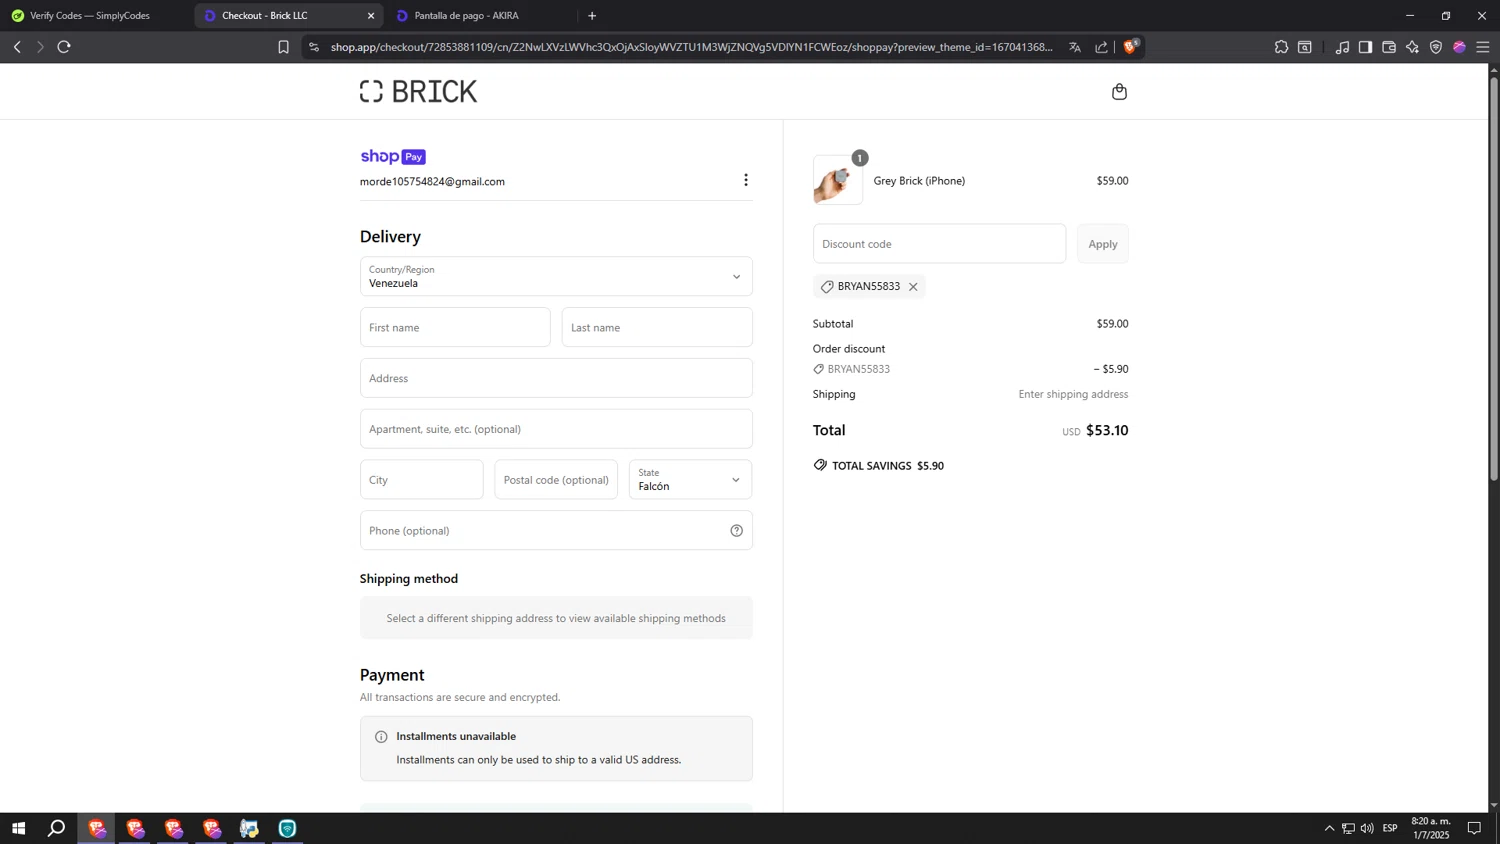This screenshot has width=1500, height=844.
Task: Go back in browser history
Action: click(17, 47)
